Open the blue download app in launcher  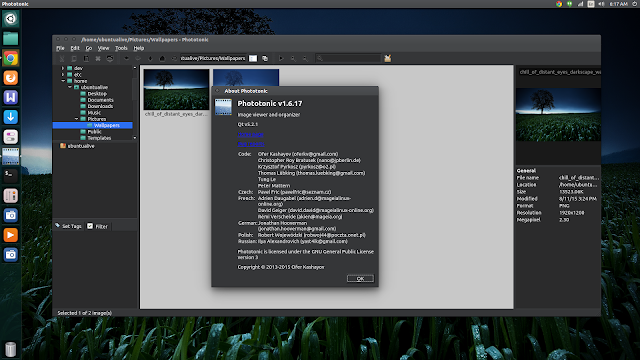[11, 117]
